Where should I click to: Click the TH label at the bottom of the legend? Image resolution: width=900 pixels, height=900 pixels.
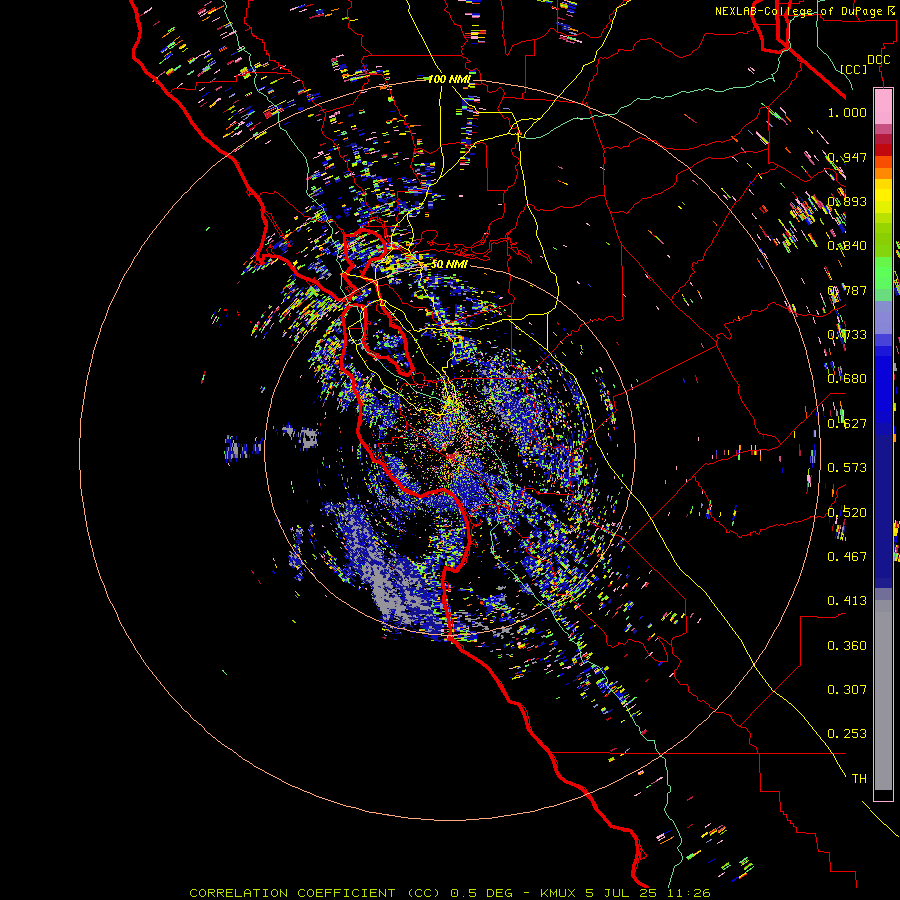click(x=859, y=779)
